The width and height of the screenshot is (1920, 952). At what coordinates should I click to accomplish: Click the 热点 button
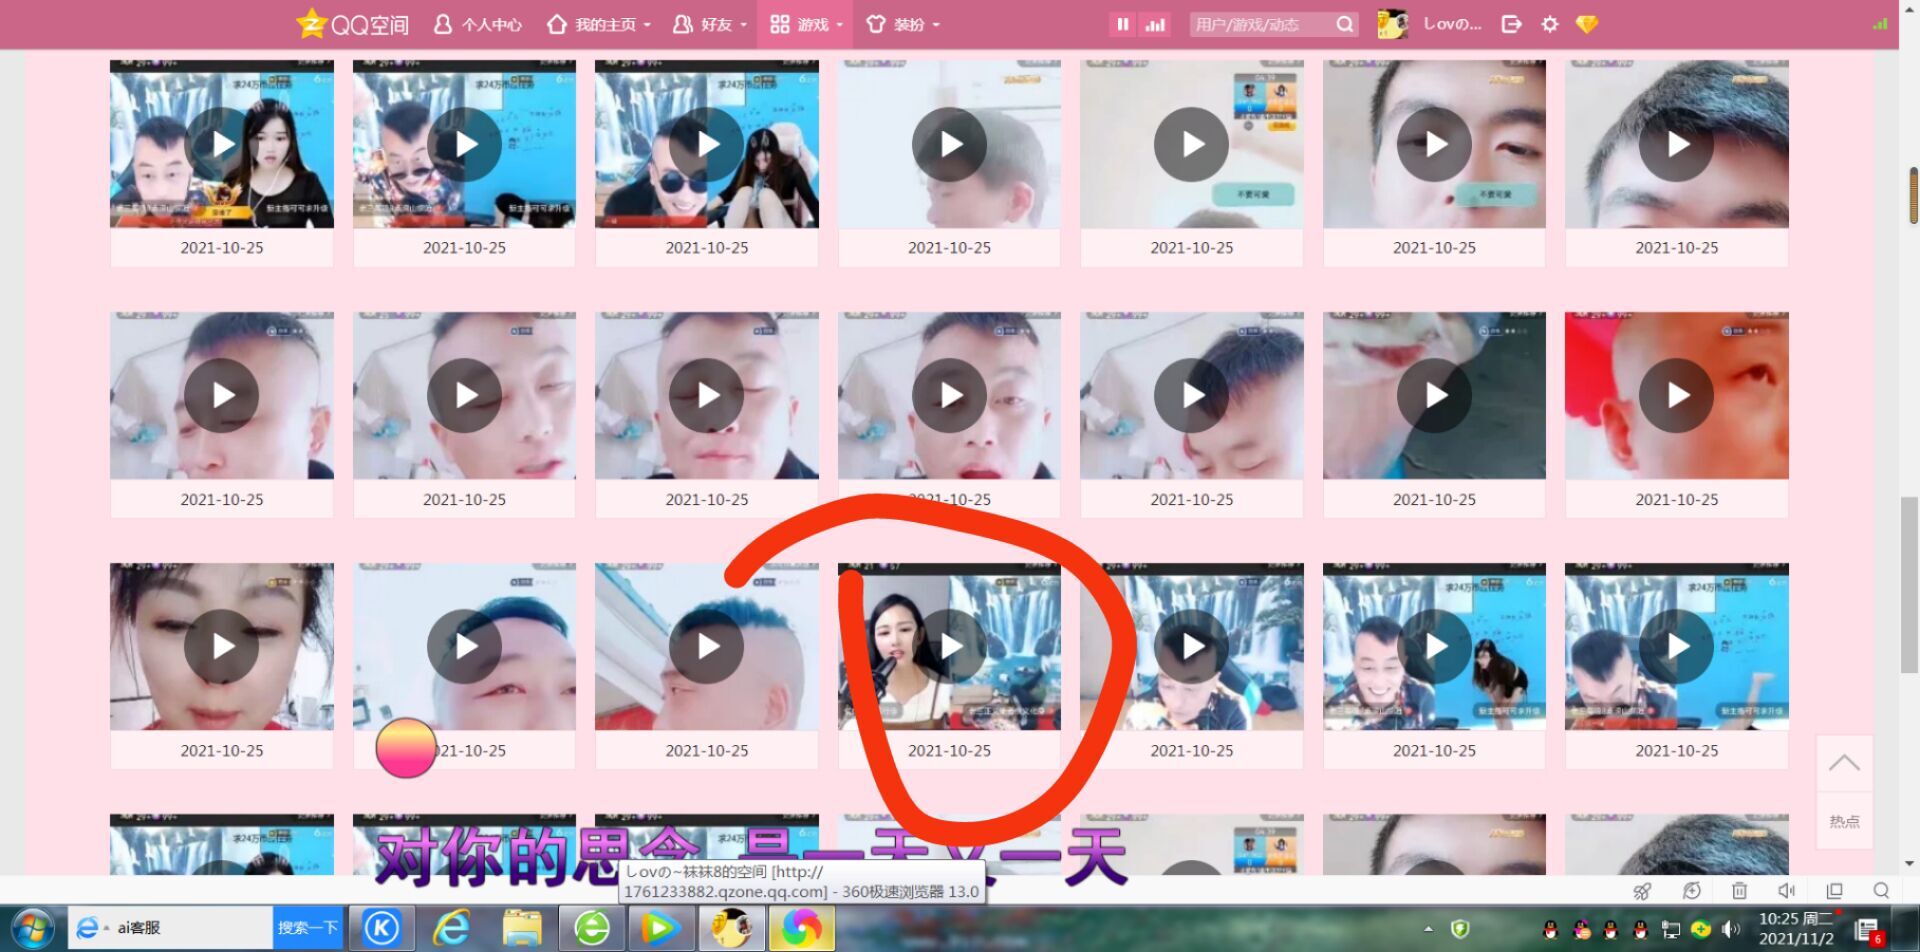coord(1844,821)
